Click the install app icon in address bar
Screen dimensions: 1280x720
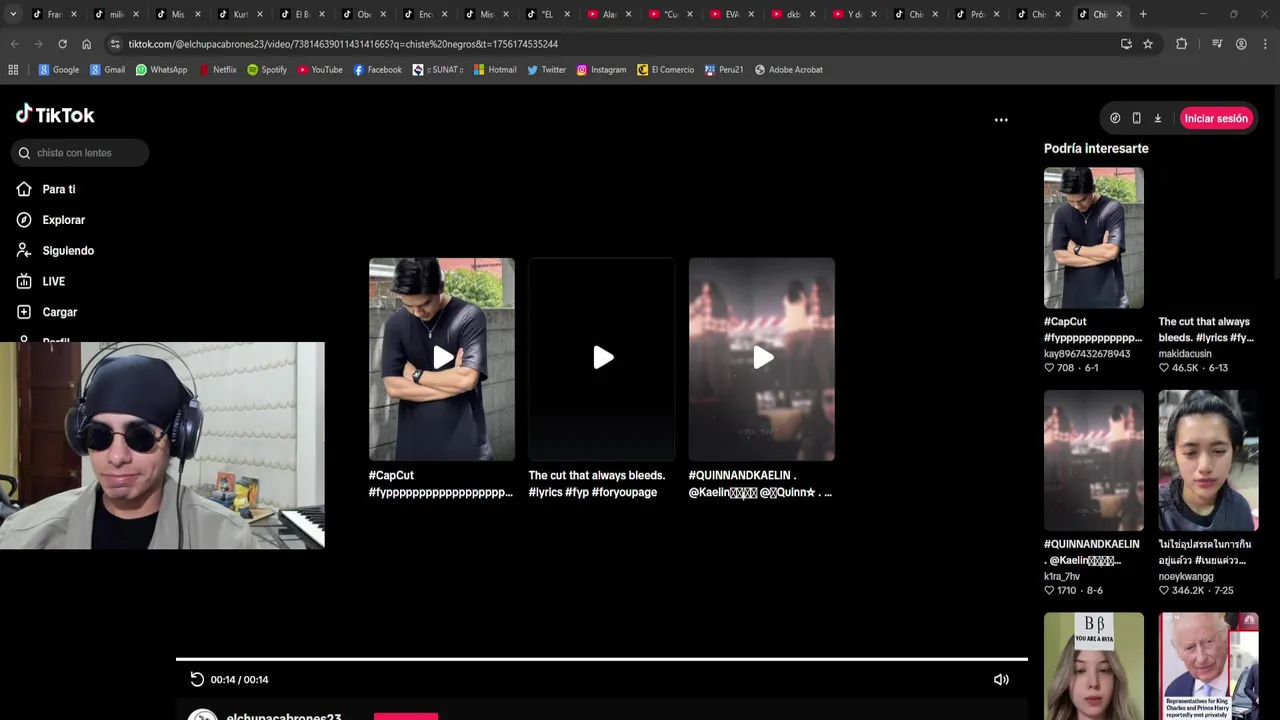click(1126, 44)
